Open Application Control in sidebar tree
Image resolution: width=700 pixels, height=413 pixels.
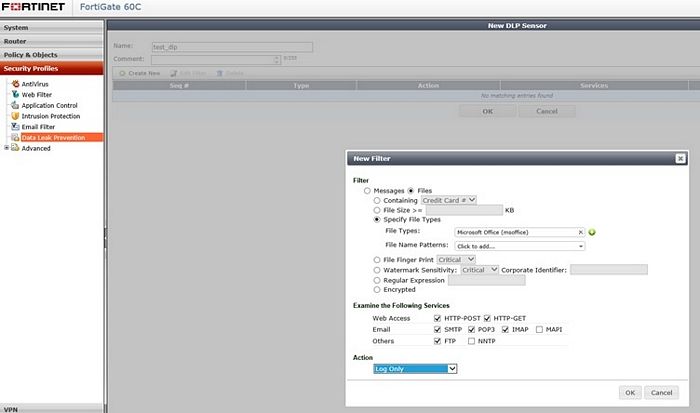tap(50, 105)
